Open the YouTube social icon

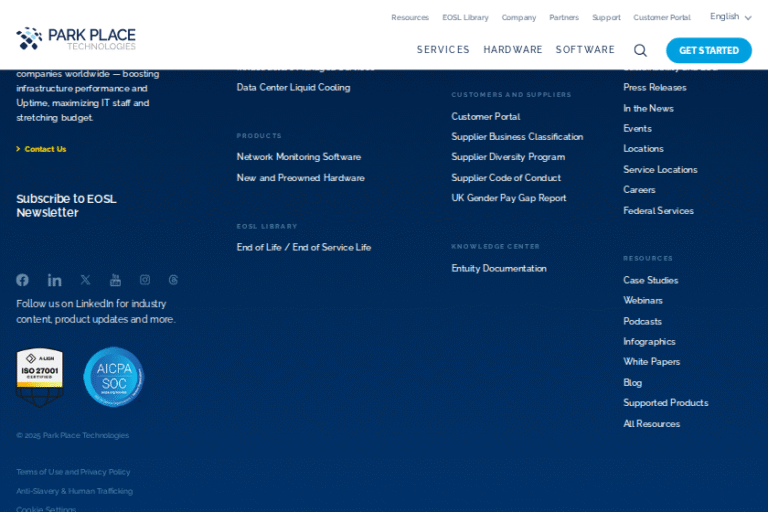click(x=115, y=280)
